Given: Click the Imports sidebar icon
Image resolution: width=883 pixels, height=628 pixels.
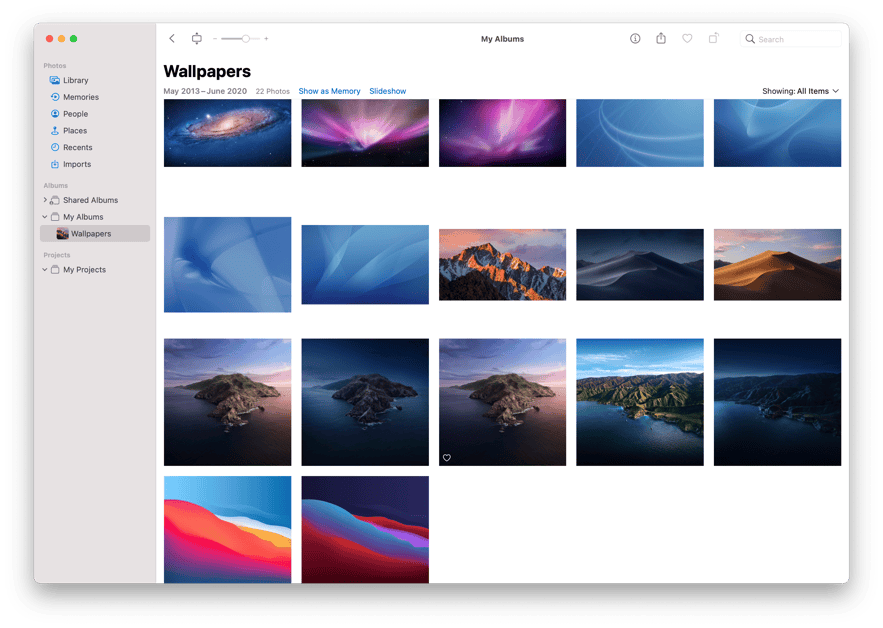Looking at the screenshot, I should (x=55, y=164).
